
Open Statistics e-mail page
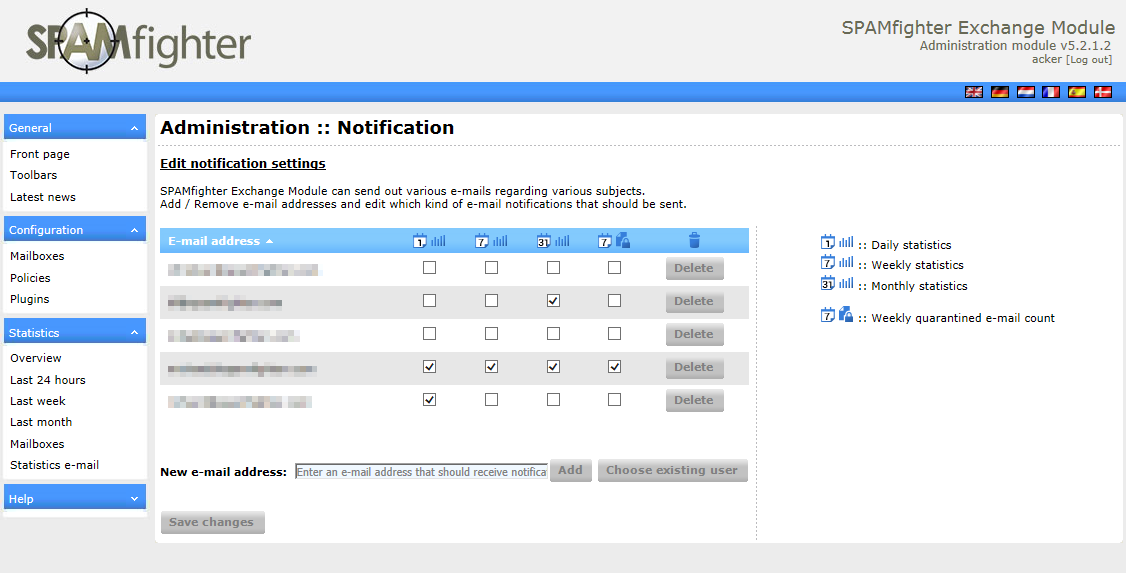click(x=55, y=465)
